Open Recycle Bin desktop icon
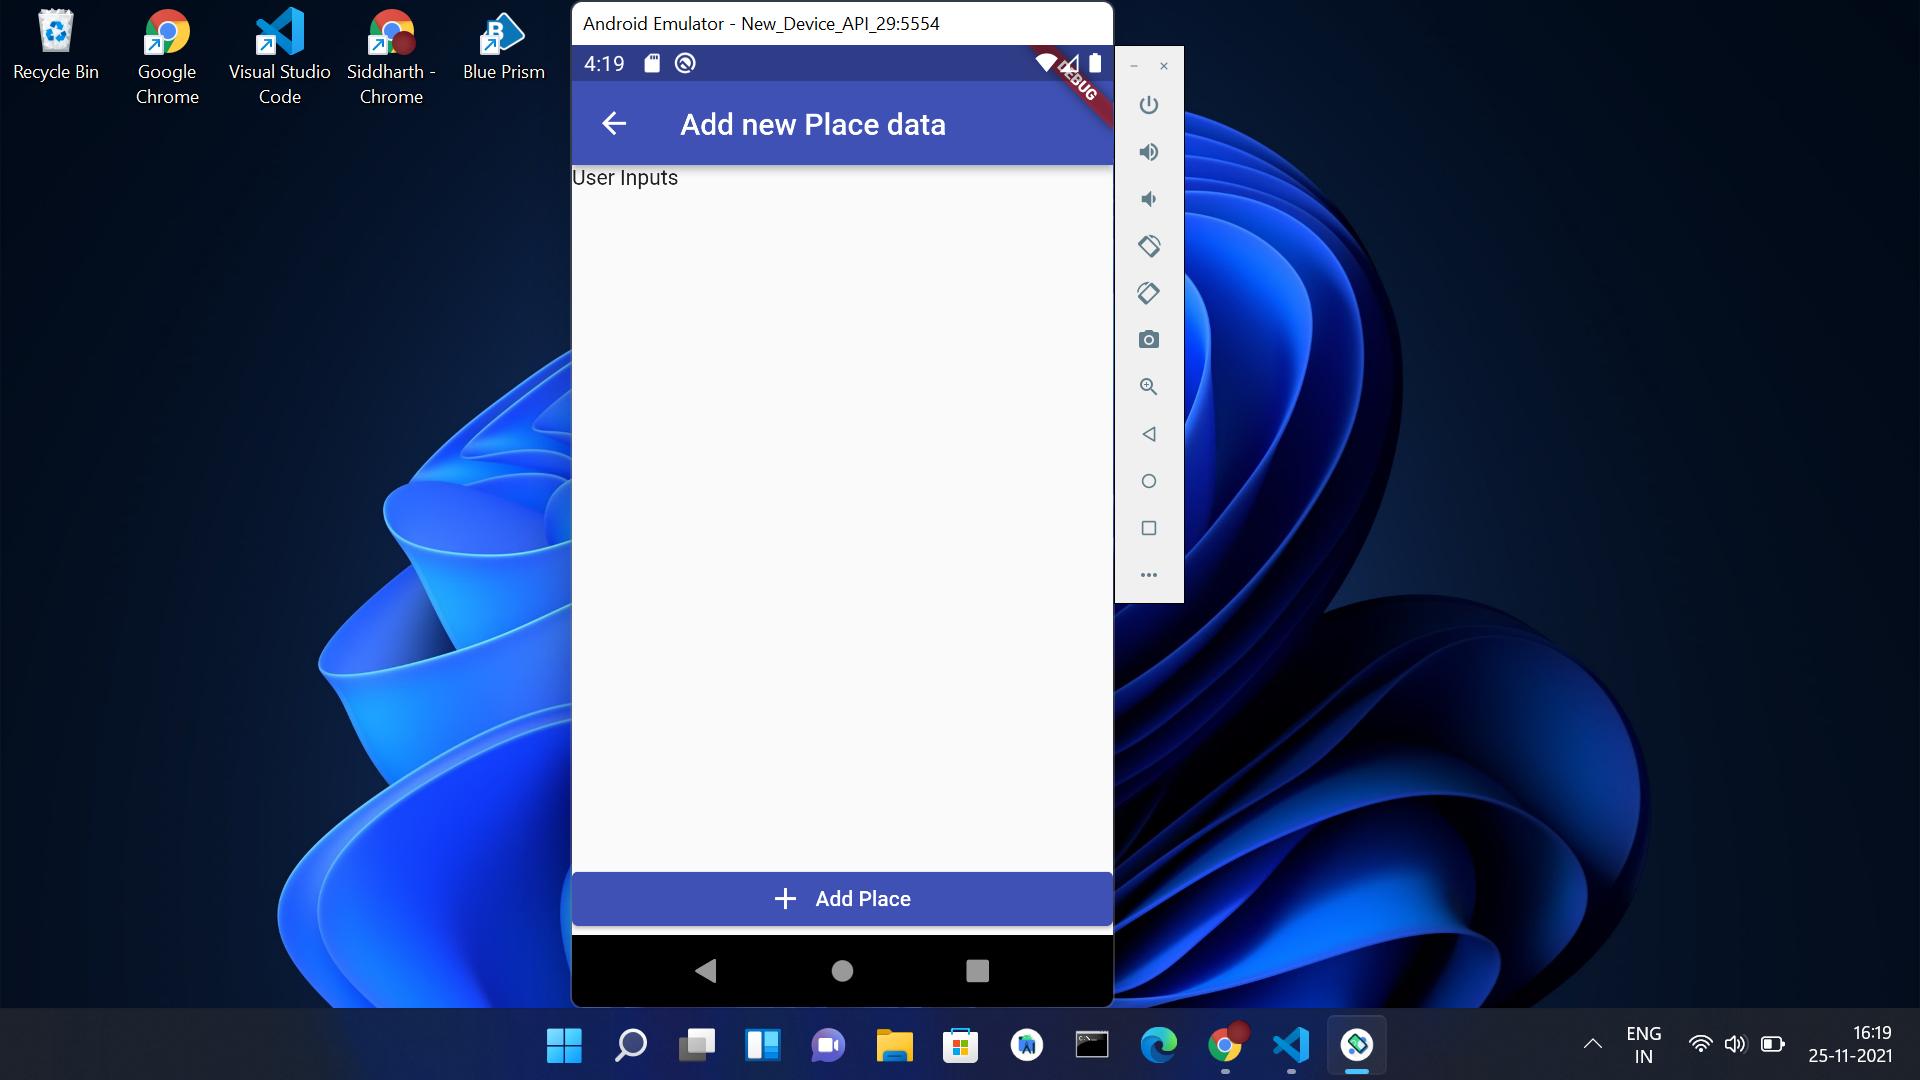Viewport: 1920px width, 1080px height. click(x=56, y=46)
